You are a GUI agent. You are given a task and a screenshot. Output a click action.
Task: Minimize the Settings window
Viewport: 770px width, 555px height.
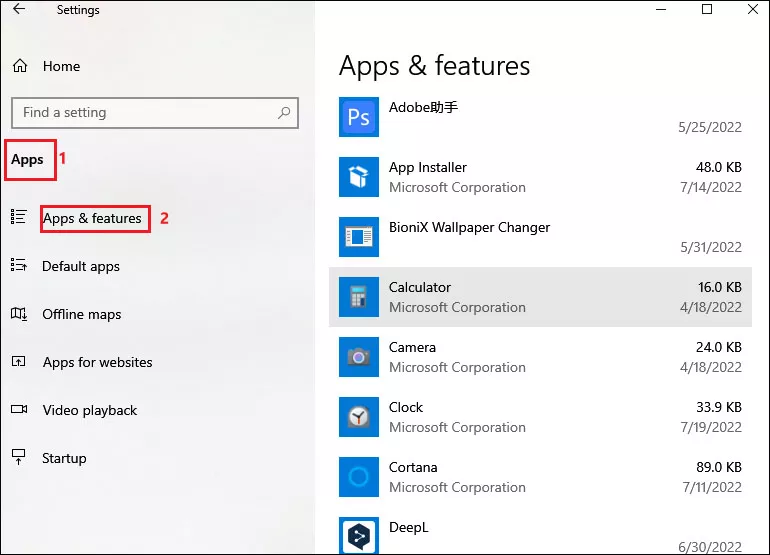point(661,9)
